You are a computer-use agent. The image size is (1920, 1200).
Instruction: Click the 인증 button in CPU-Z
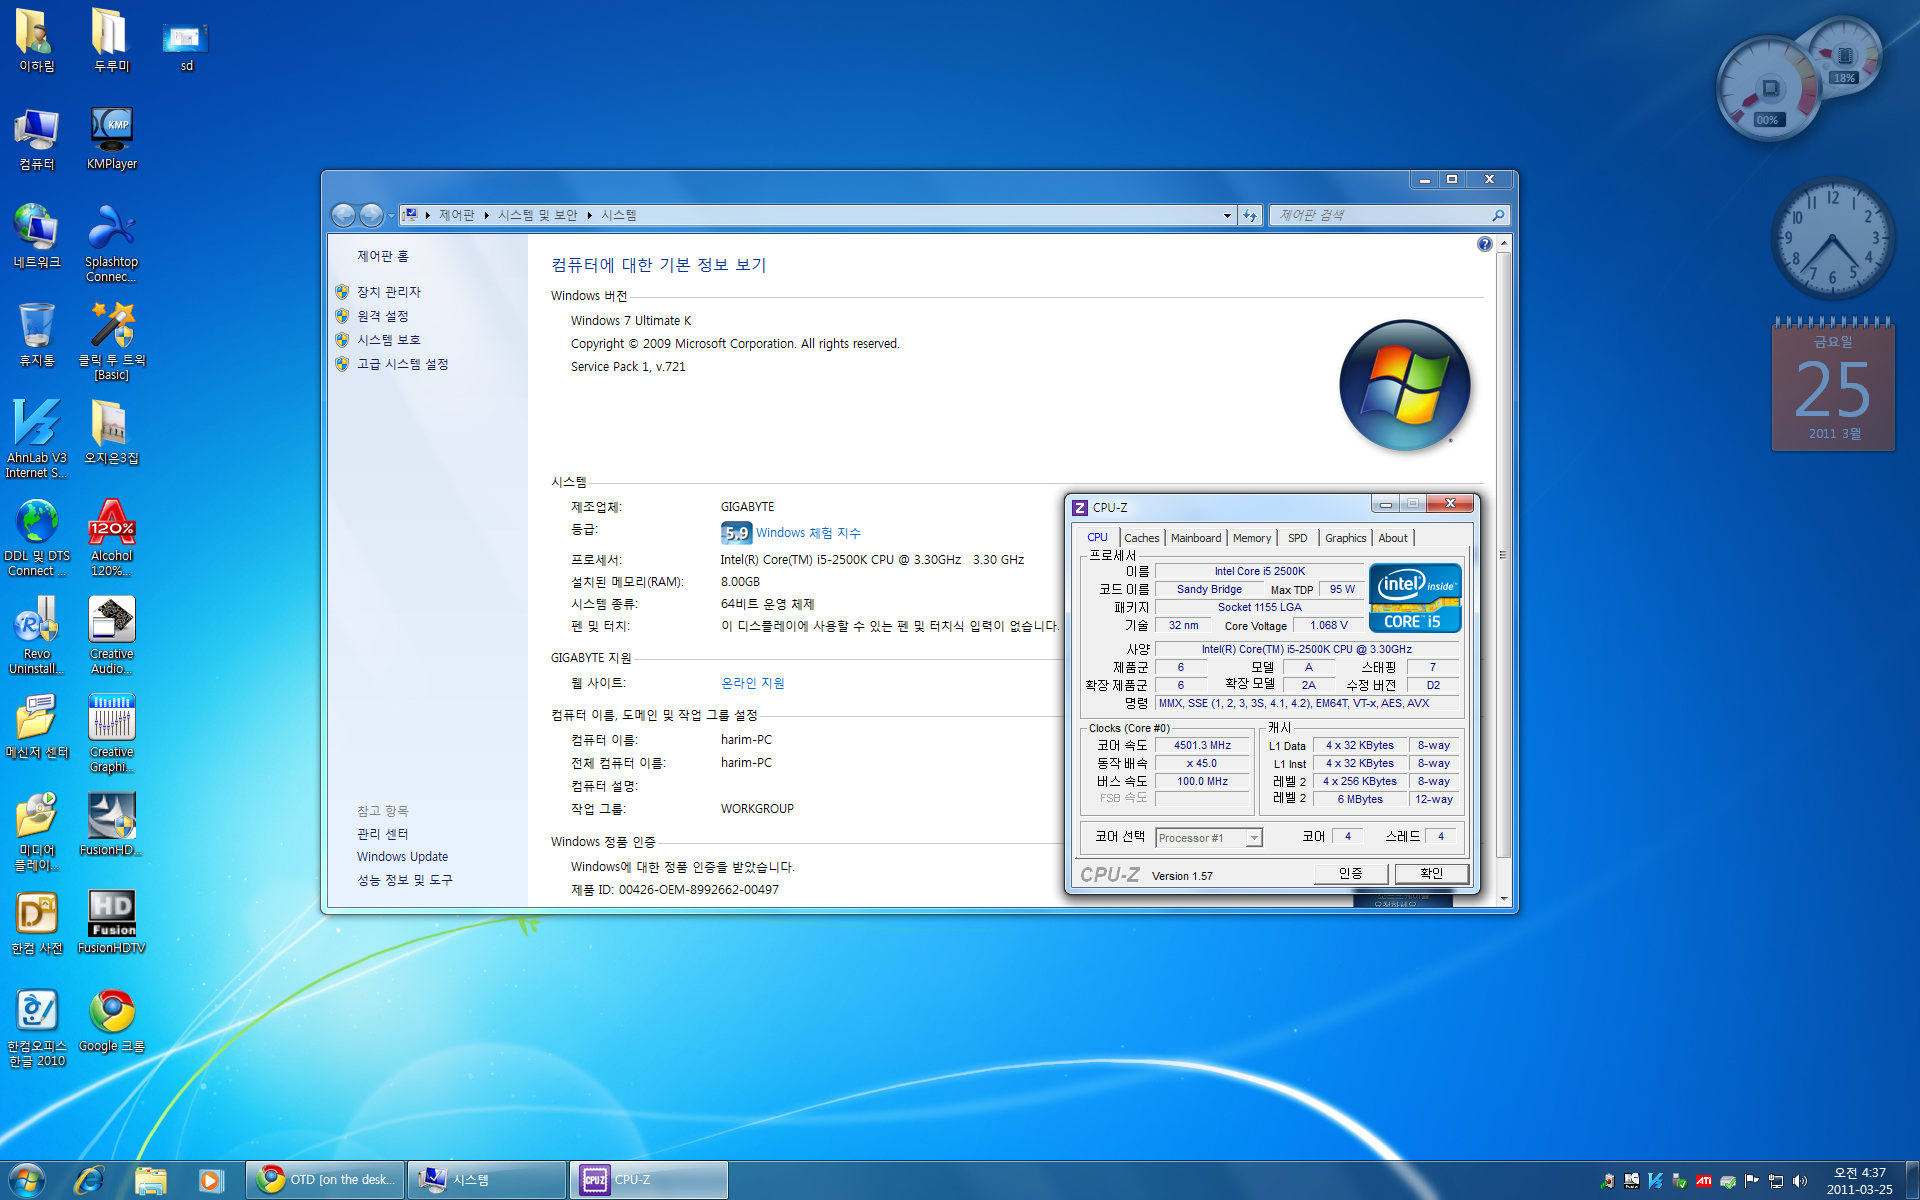[1351, 873]
